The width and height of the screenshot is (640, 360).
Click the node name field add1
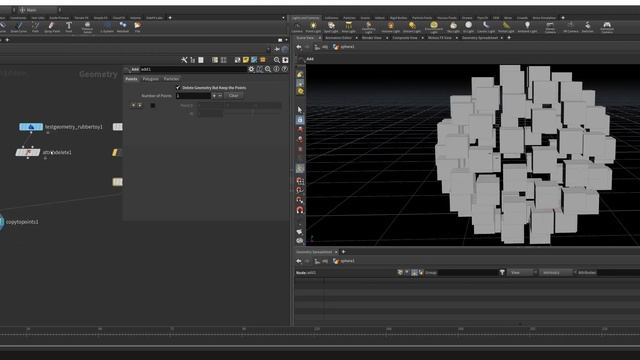tap(194, 69)
